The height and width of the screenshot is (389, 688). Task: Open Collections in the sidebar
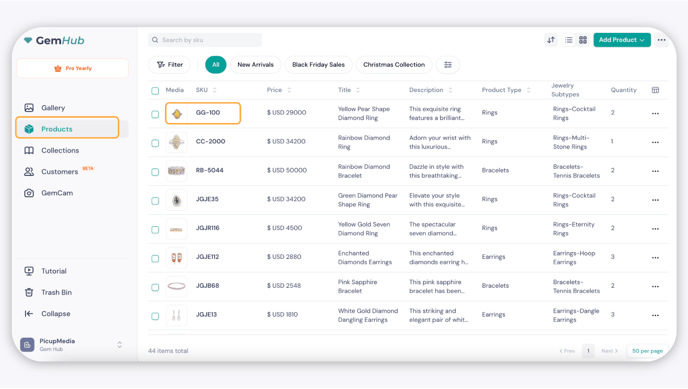(x=60, y=150)
